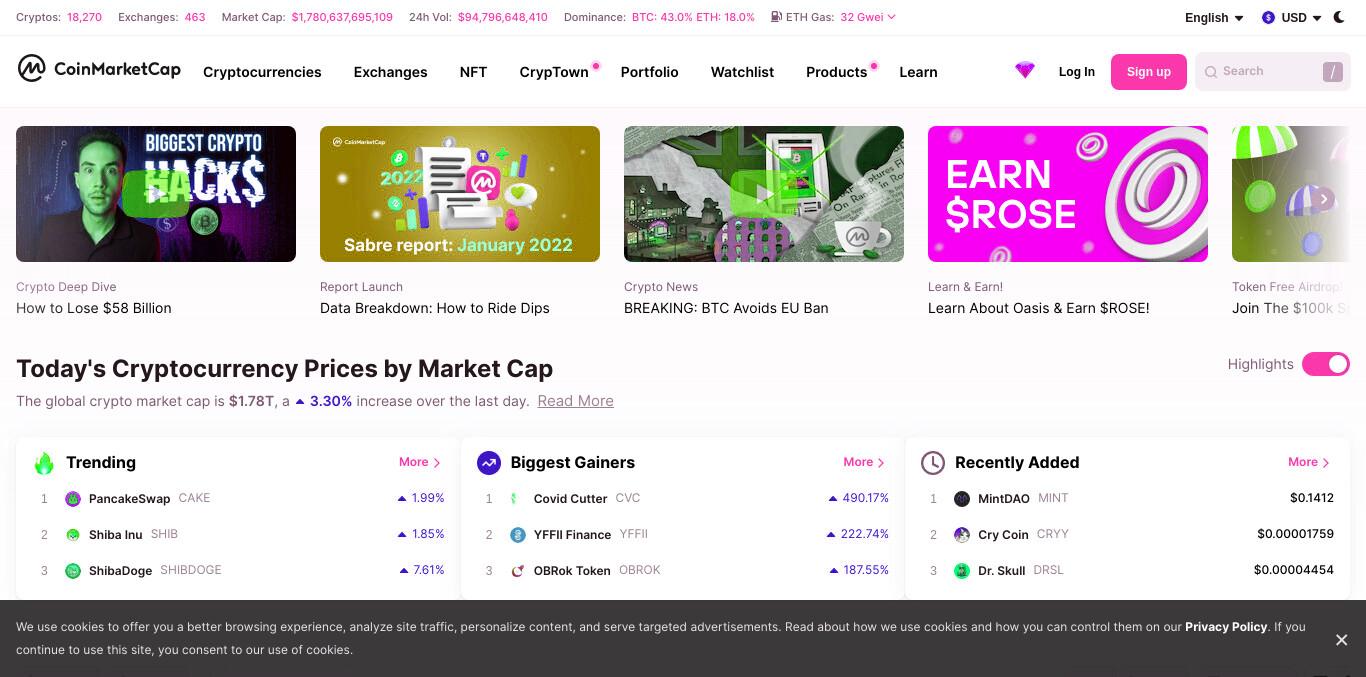Viewport: 1366px width, 677px height.
Task: Open the Cryptocurrencies menu
Action: coord(262,72)
